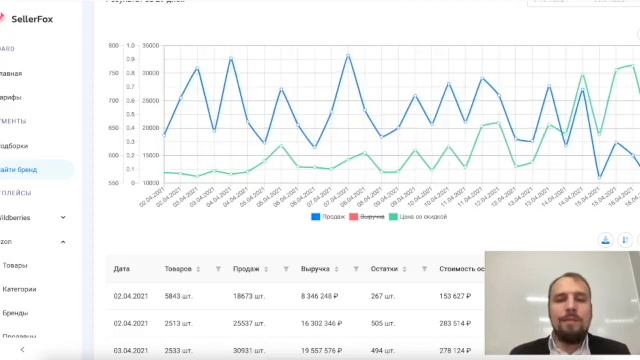The image size is (640, 360).
Task: Toggle Выручка series in chart legend
Action: pyautogui.click(x=367, y=217)
